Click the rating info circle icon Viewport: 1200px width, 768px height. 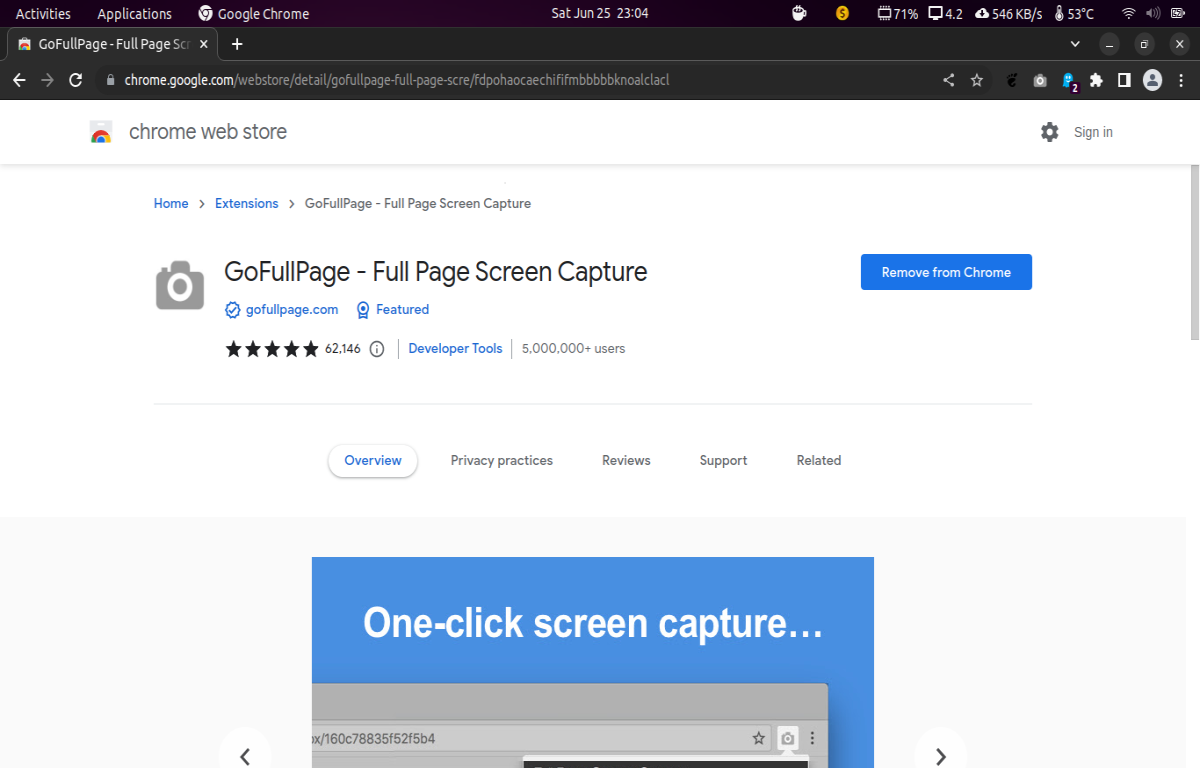tap(377, 349)
